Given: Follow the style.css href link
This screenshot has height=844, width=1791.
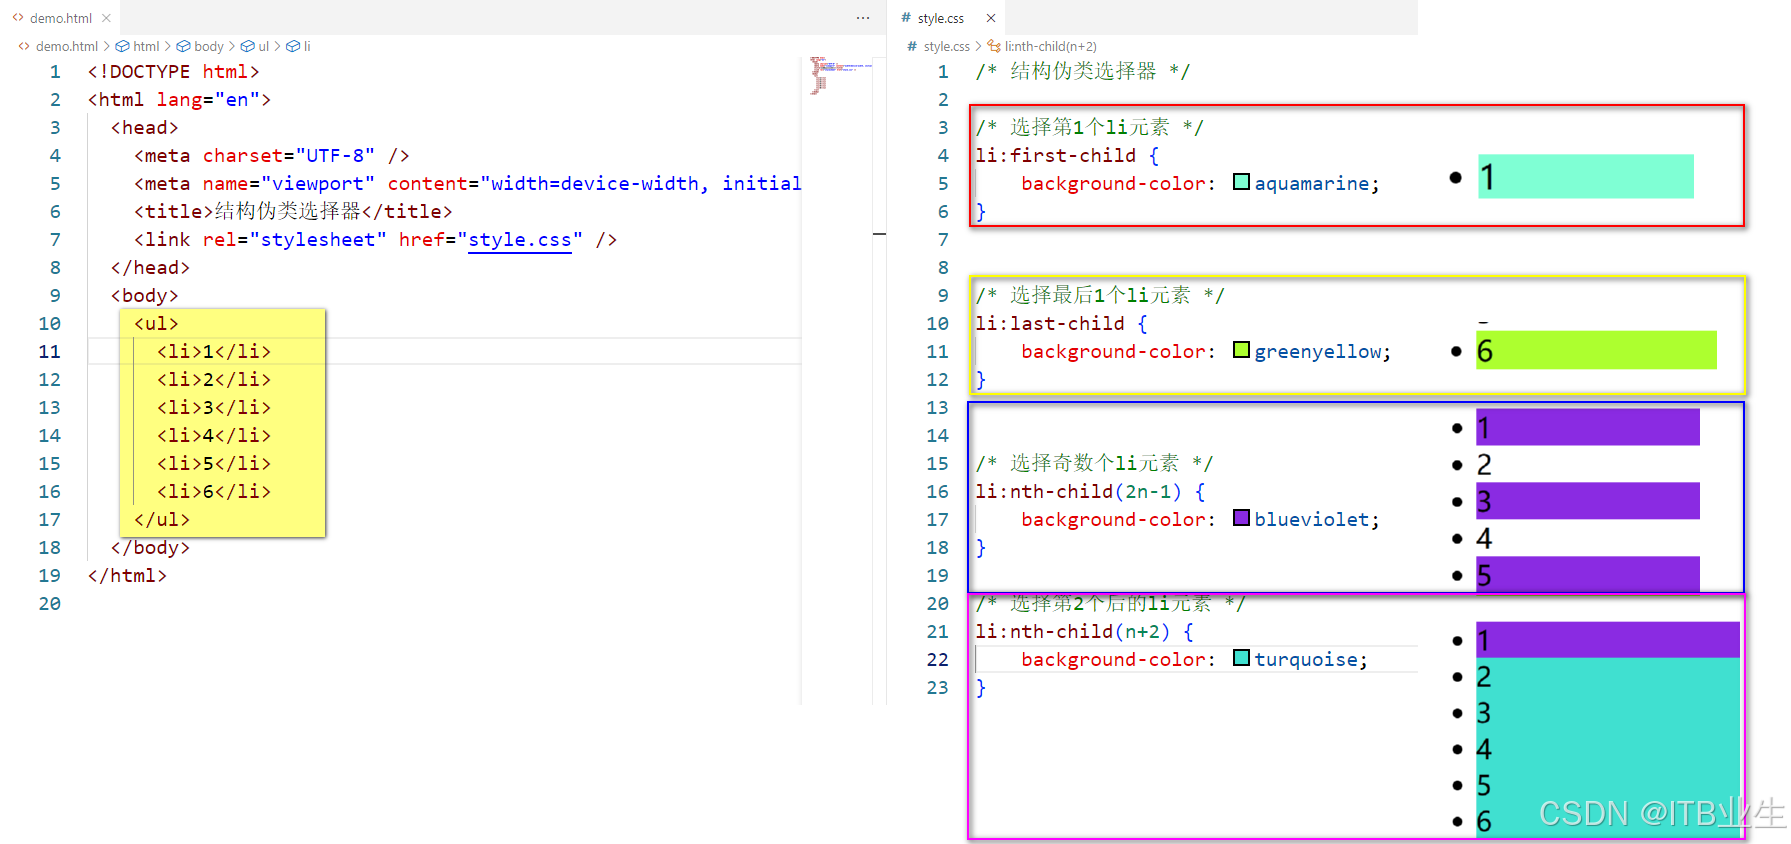Looking at the screenshot, I should [x=520, y=240].
